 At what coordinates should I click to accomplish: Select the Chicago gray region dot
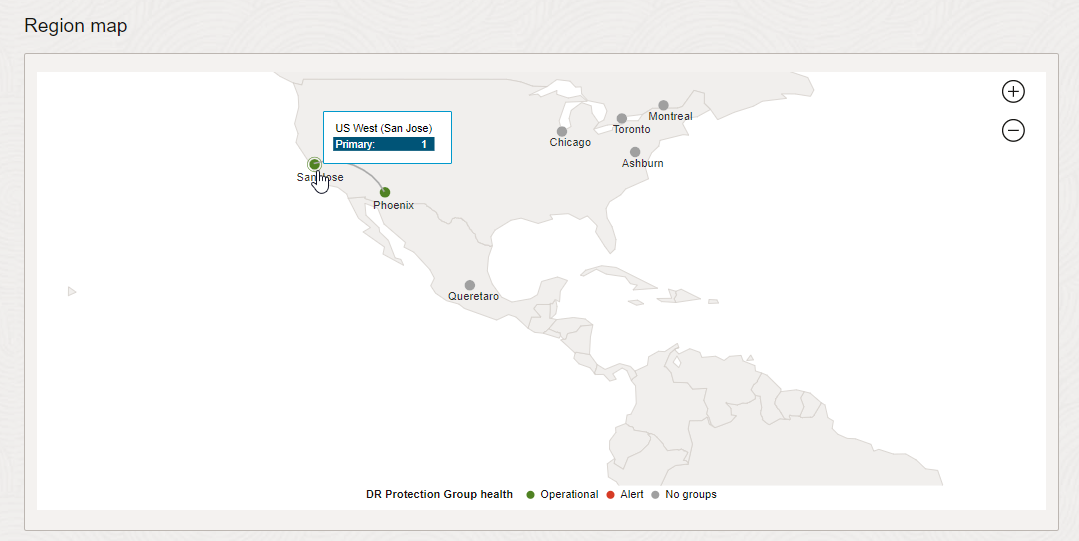click(562, 131)
